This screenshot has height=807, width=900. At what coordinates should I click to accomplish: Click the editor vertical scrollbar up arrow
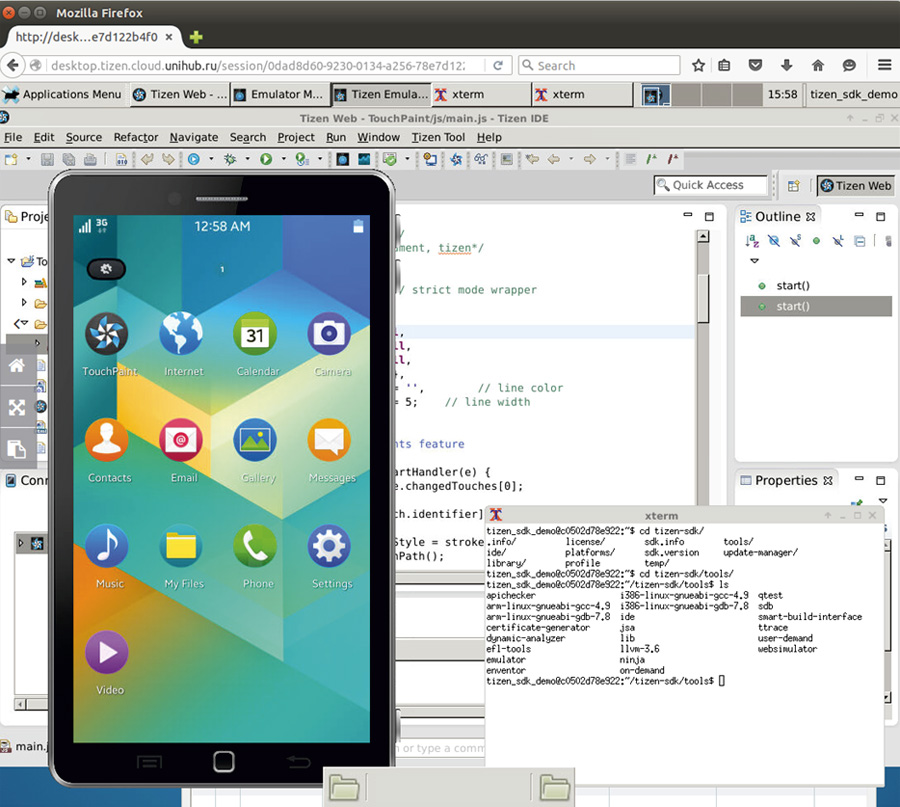point(703,236)
